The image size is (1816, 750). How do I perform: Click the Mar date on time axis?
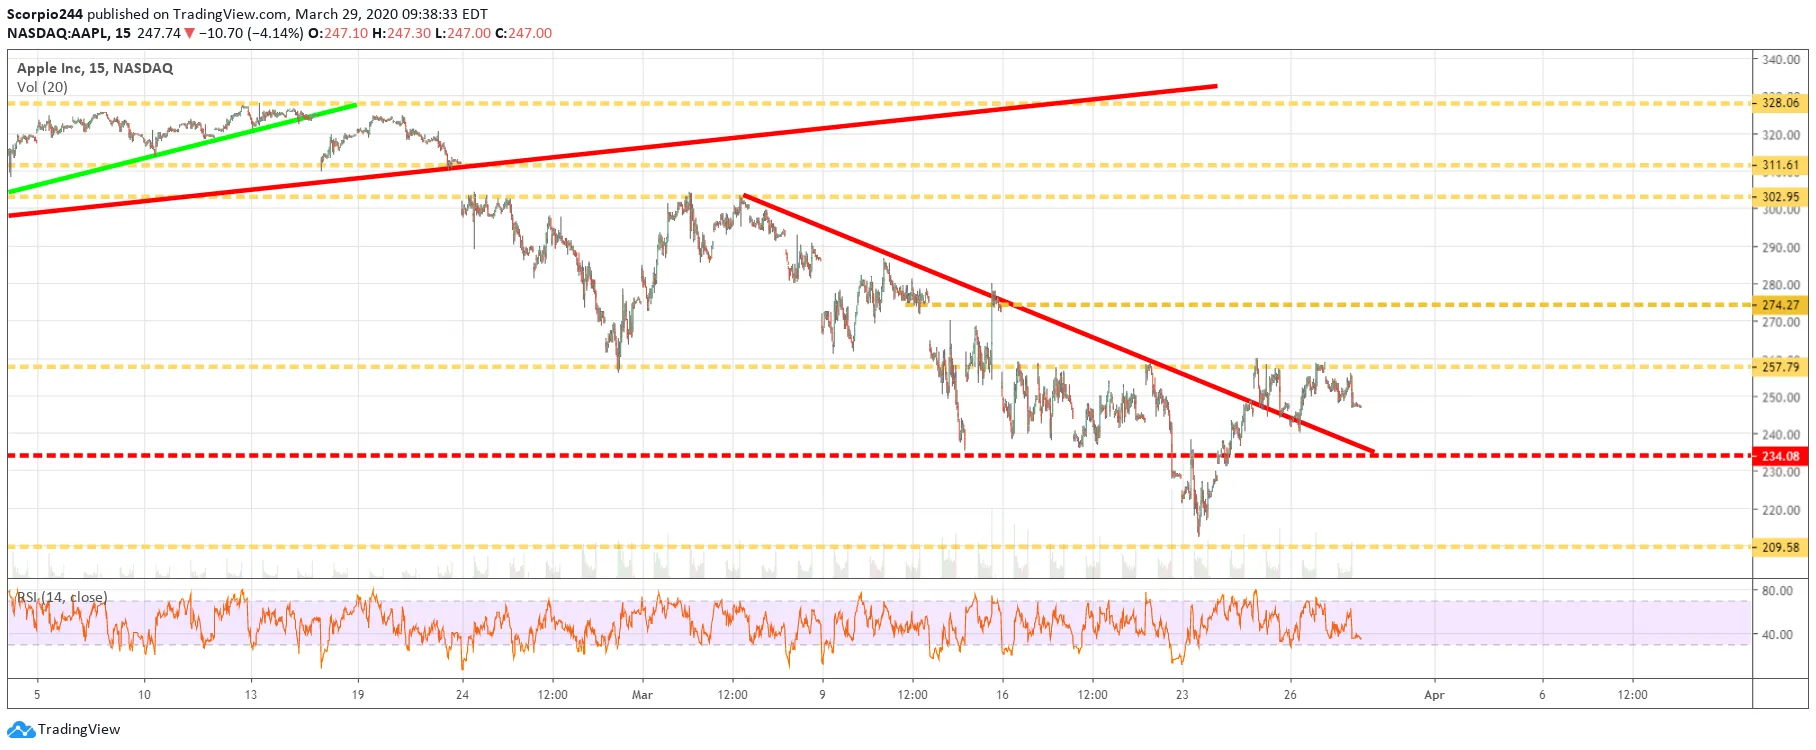coord(642,694)
